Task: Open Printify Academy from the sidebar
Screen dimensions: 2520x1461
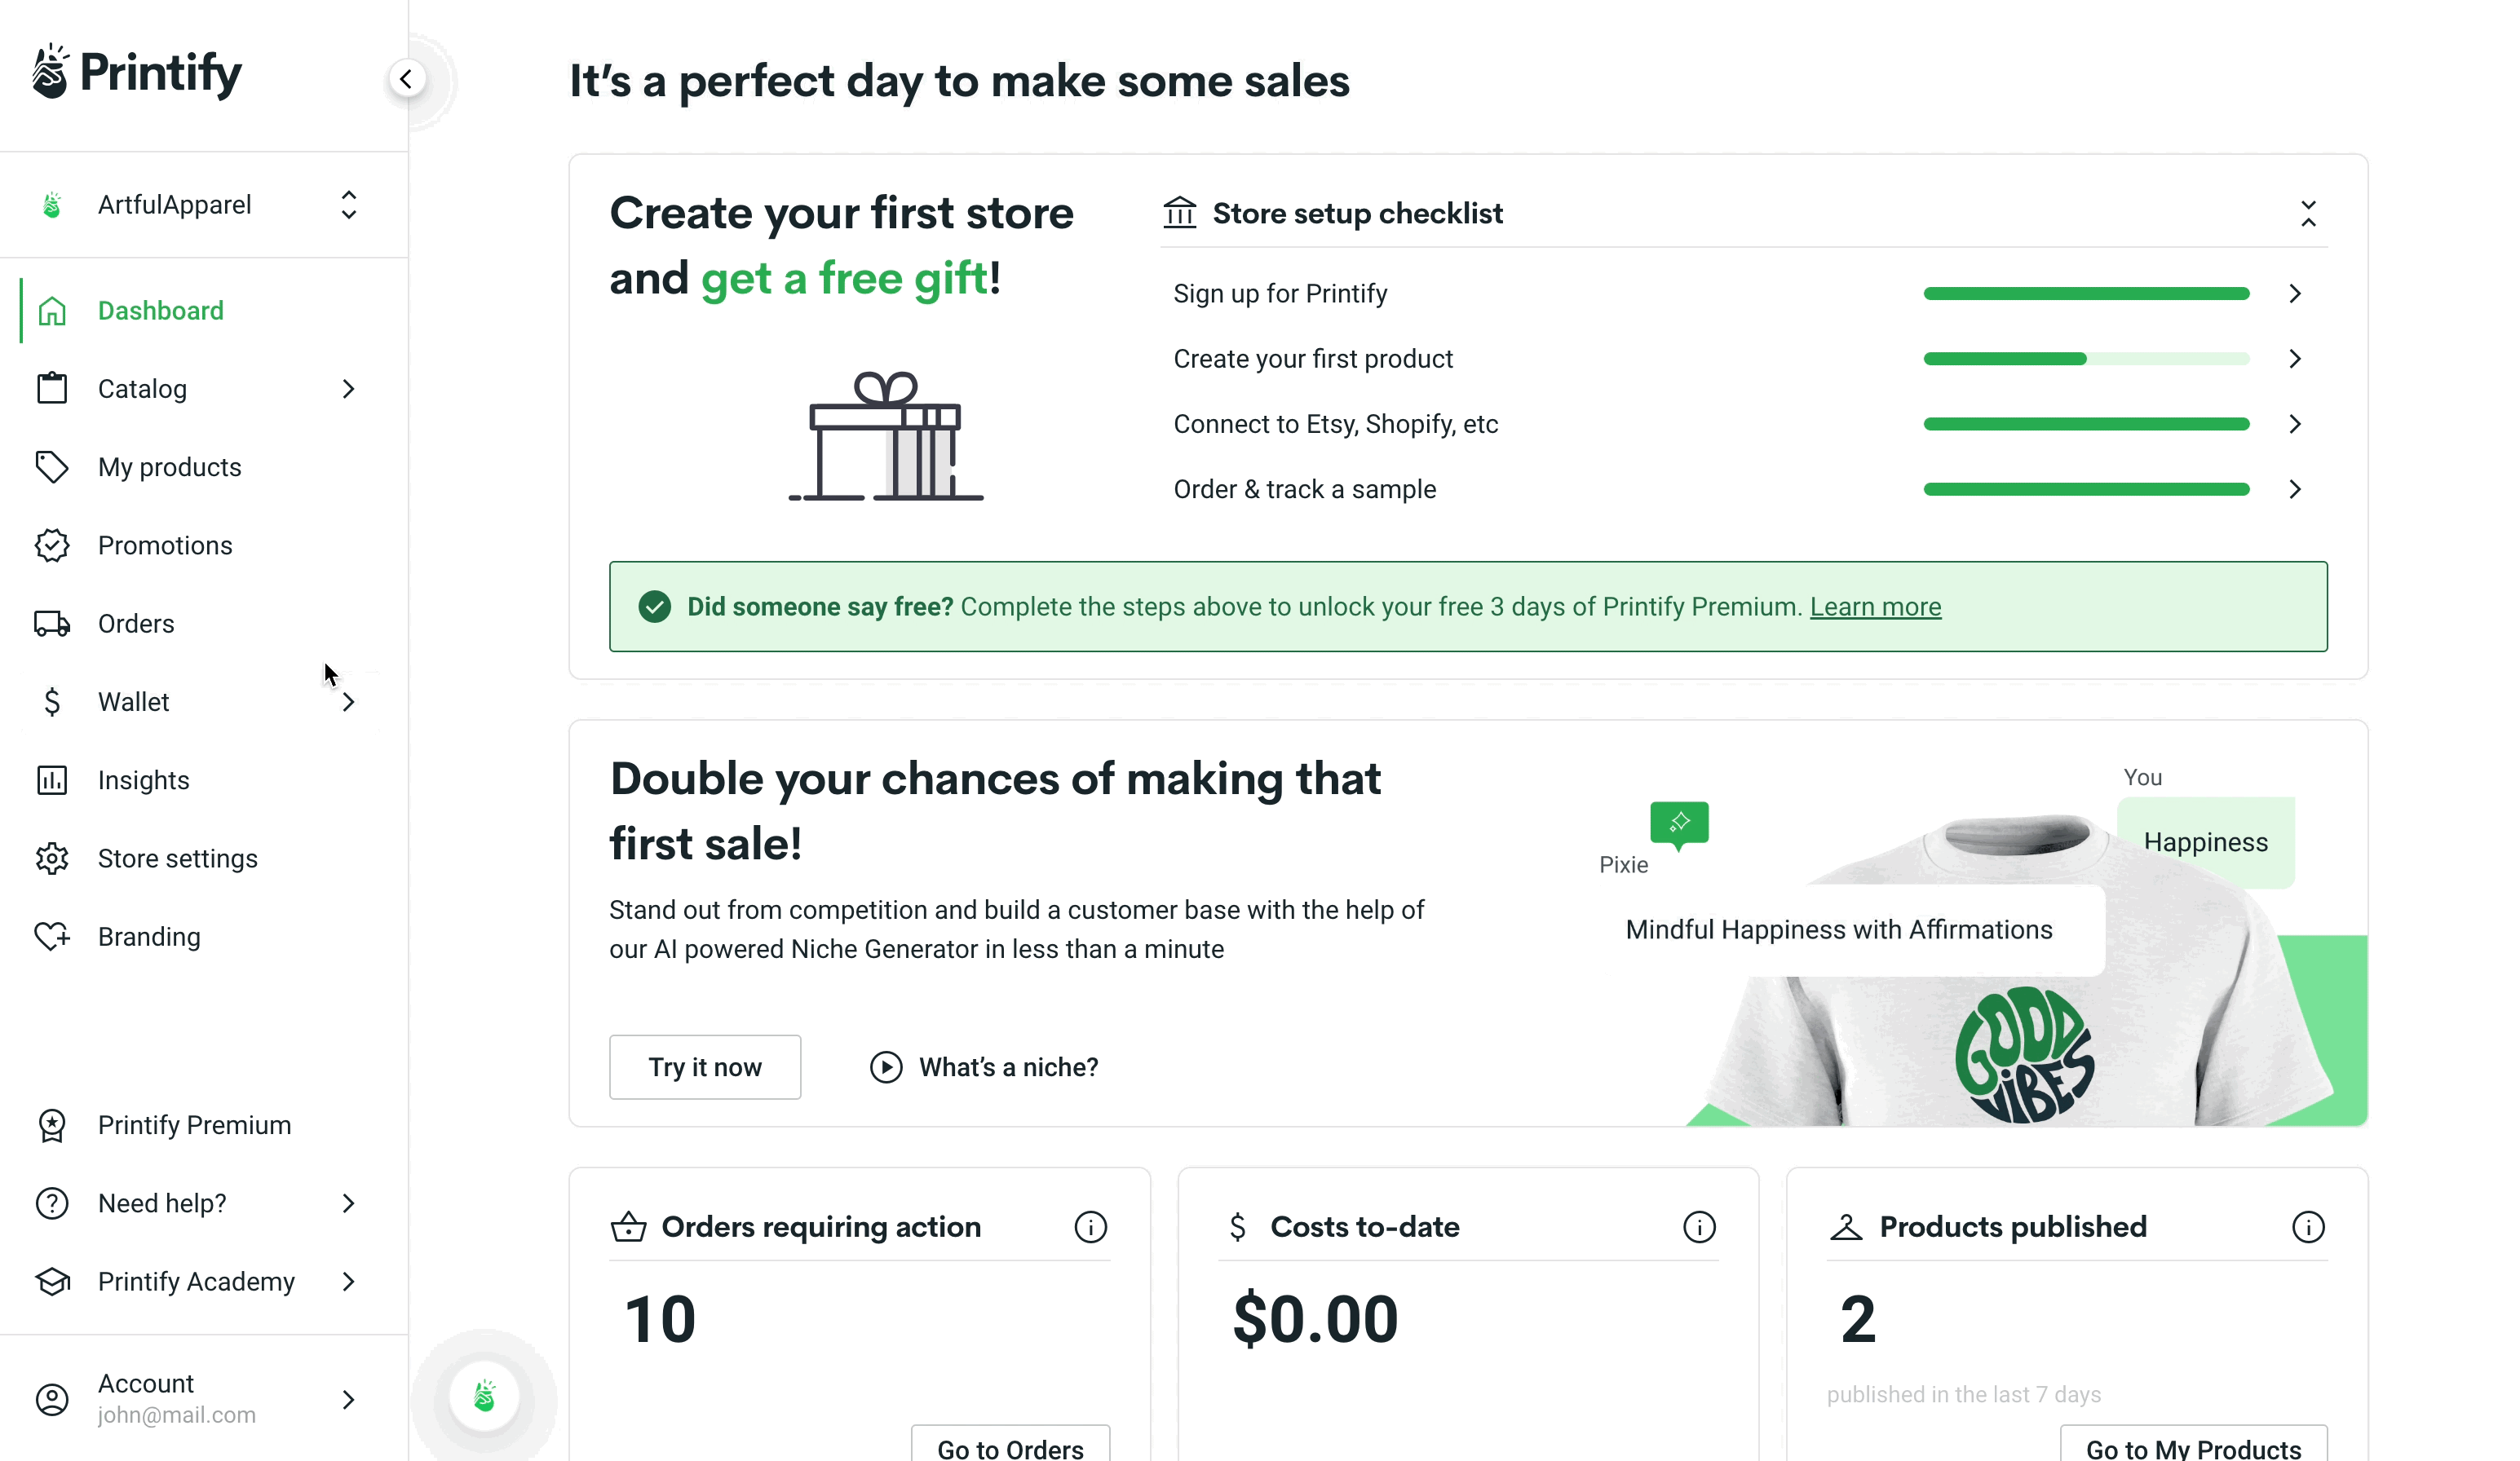Action: point(196,1281)
